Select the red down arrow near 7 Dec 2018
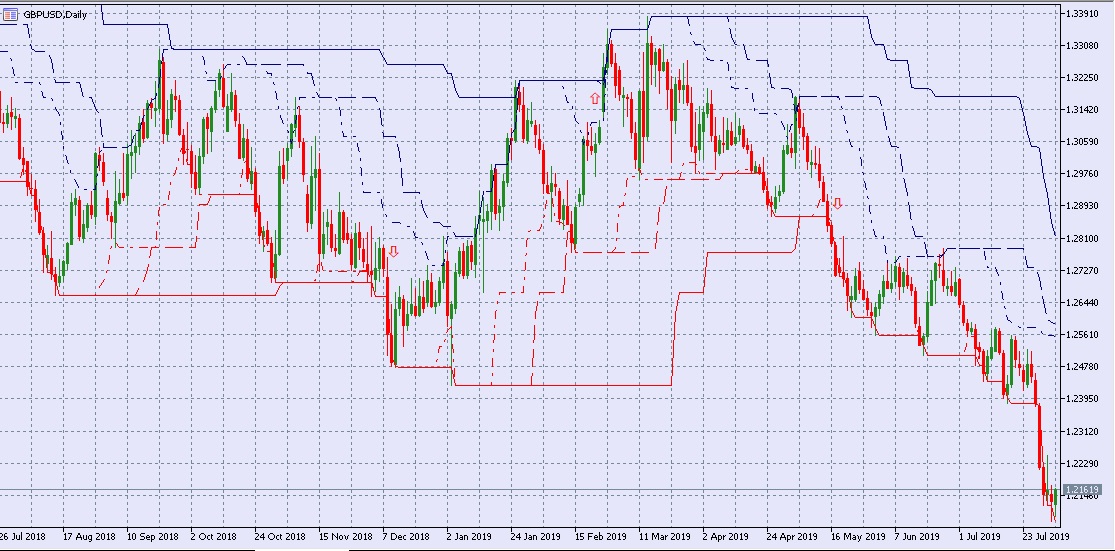The image size is (1115, 551). (x=393, y=252)
